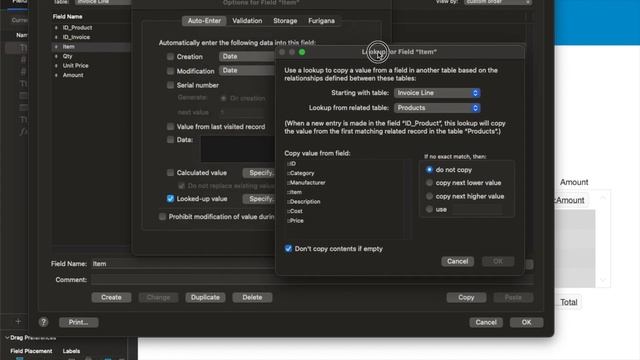640x360 pixels.
Task: Enable the Data checkbox
Action: pyautogui.click(x=170, y=140)
